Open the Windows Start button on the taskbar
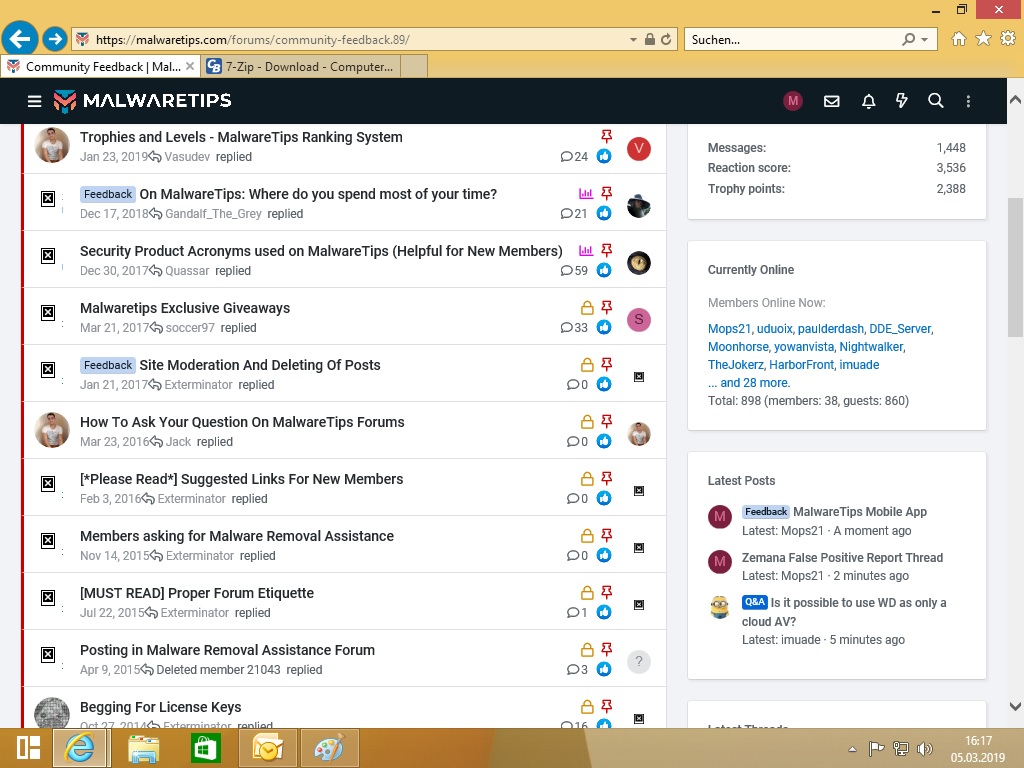1024x768 pixels. coord(28,748)
